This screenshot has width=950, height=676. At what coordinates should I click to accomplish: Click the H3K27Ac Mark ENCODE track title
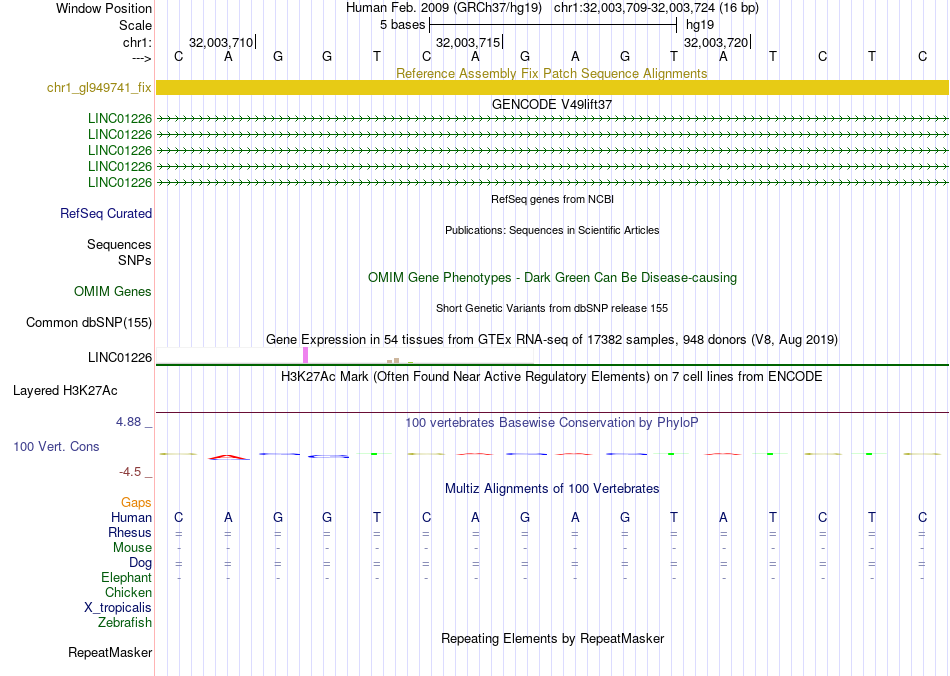pyautogui.click(x=552, y=377)
